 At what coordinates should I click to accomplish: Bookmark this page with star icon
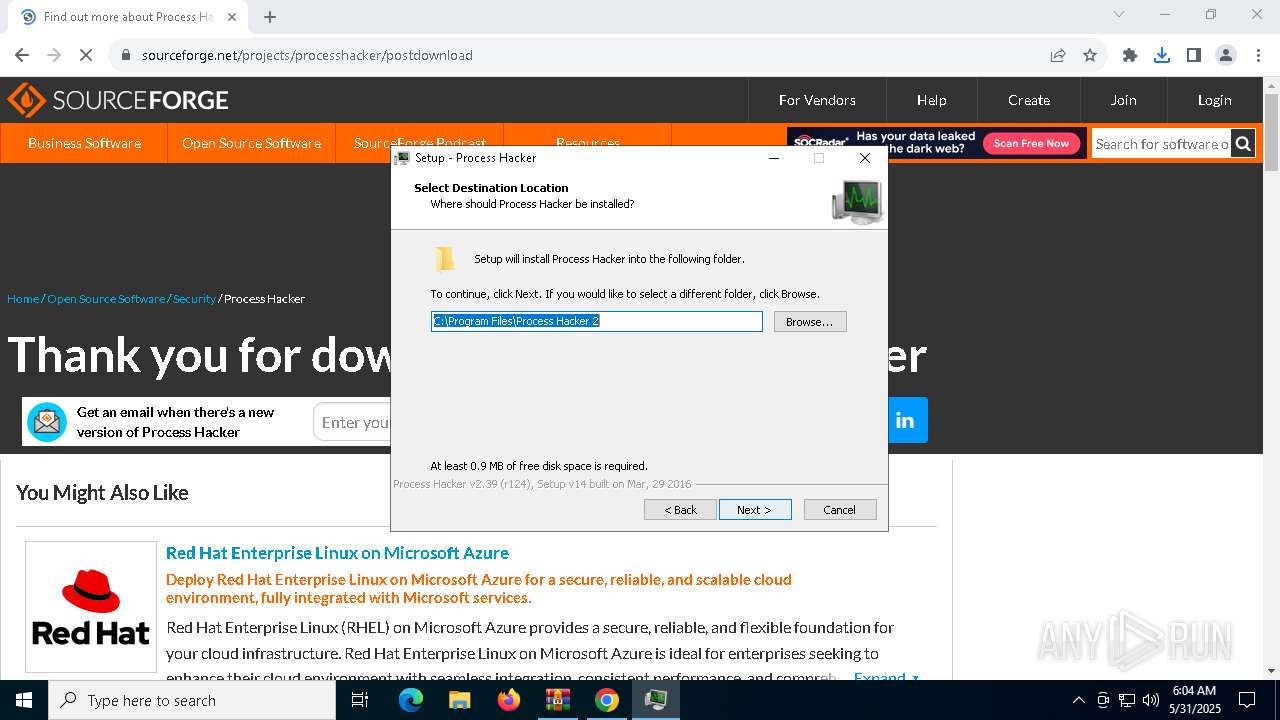click(x=1090, y=55)
